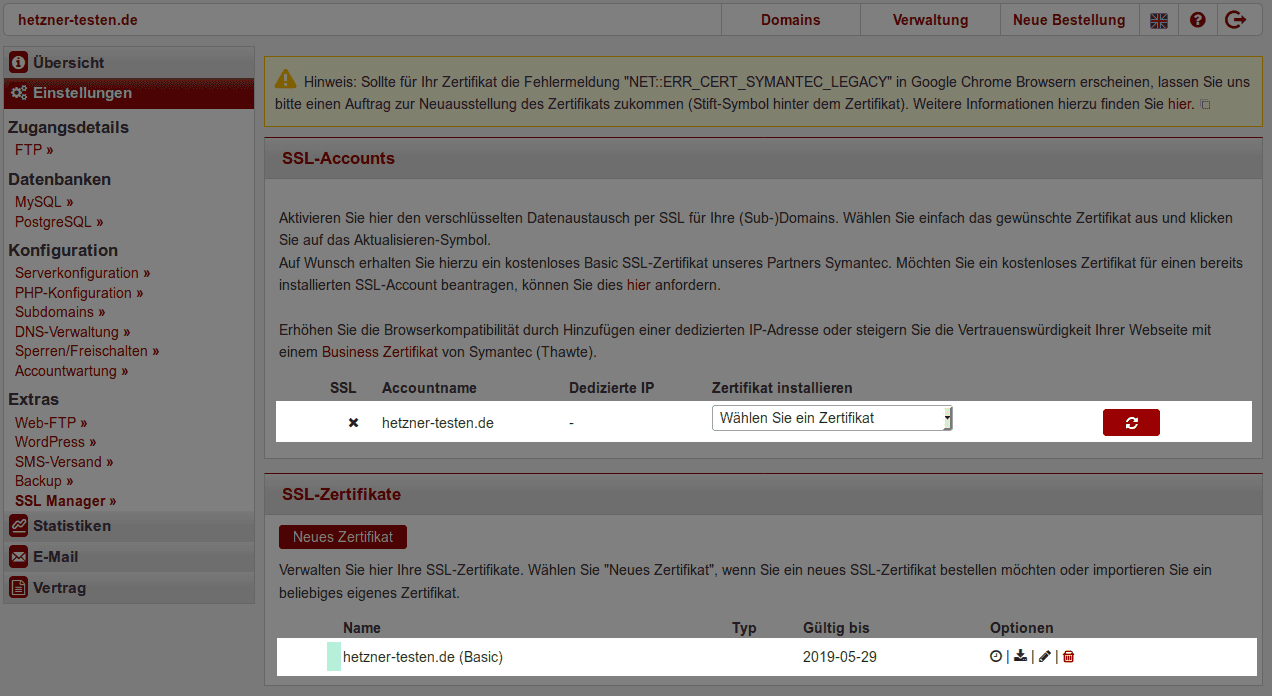Click the SSL status X mark for hetzner-testen.de

353,423
